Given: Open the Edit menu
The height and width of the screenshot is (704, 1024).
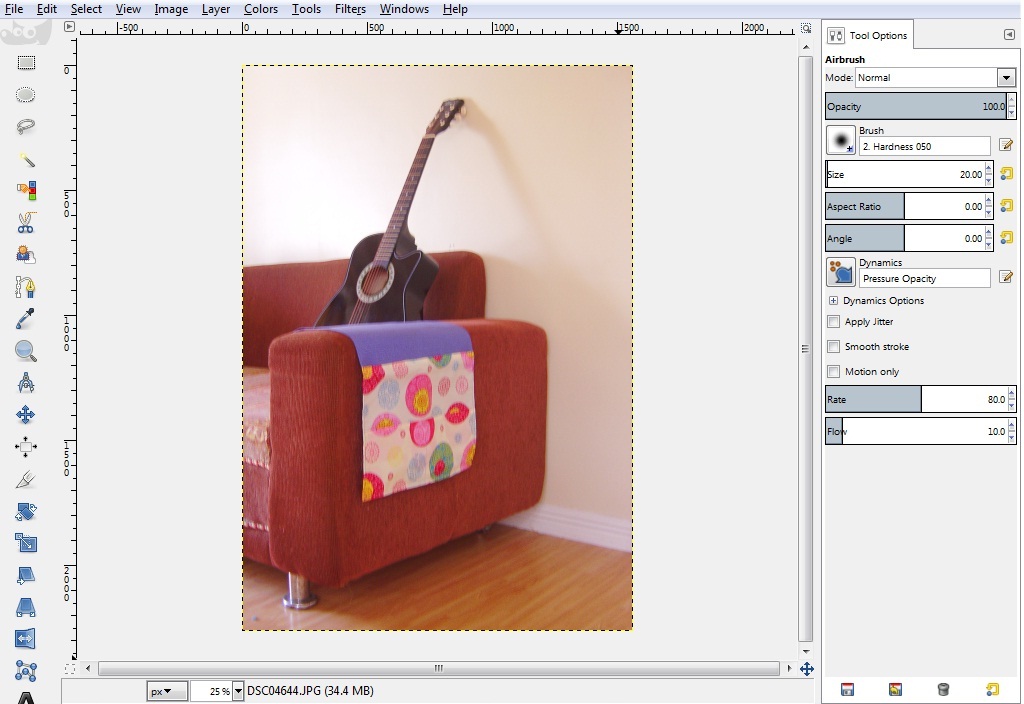Looking at the screenshot, I should point(46,9).
